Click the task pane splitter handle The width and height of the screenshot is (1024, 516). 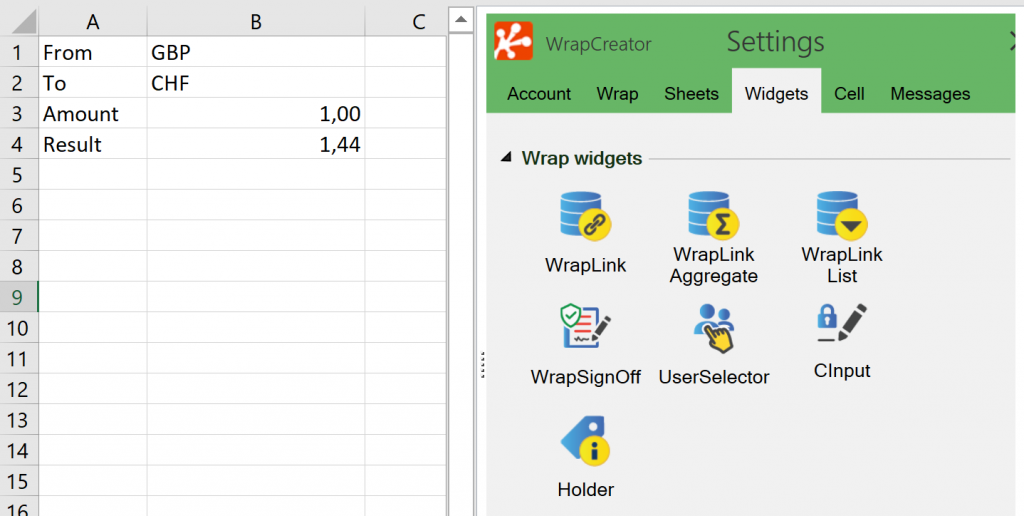483,364
